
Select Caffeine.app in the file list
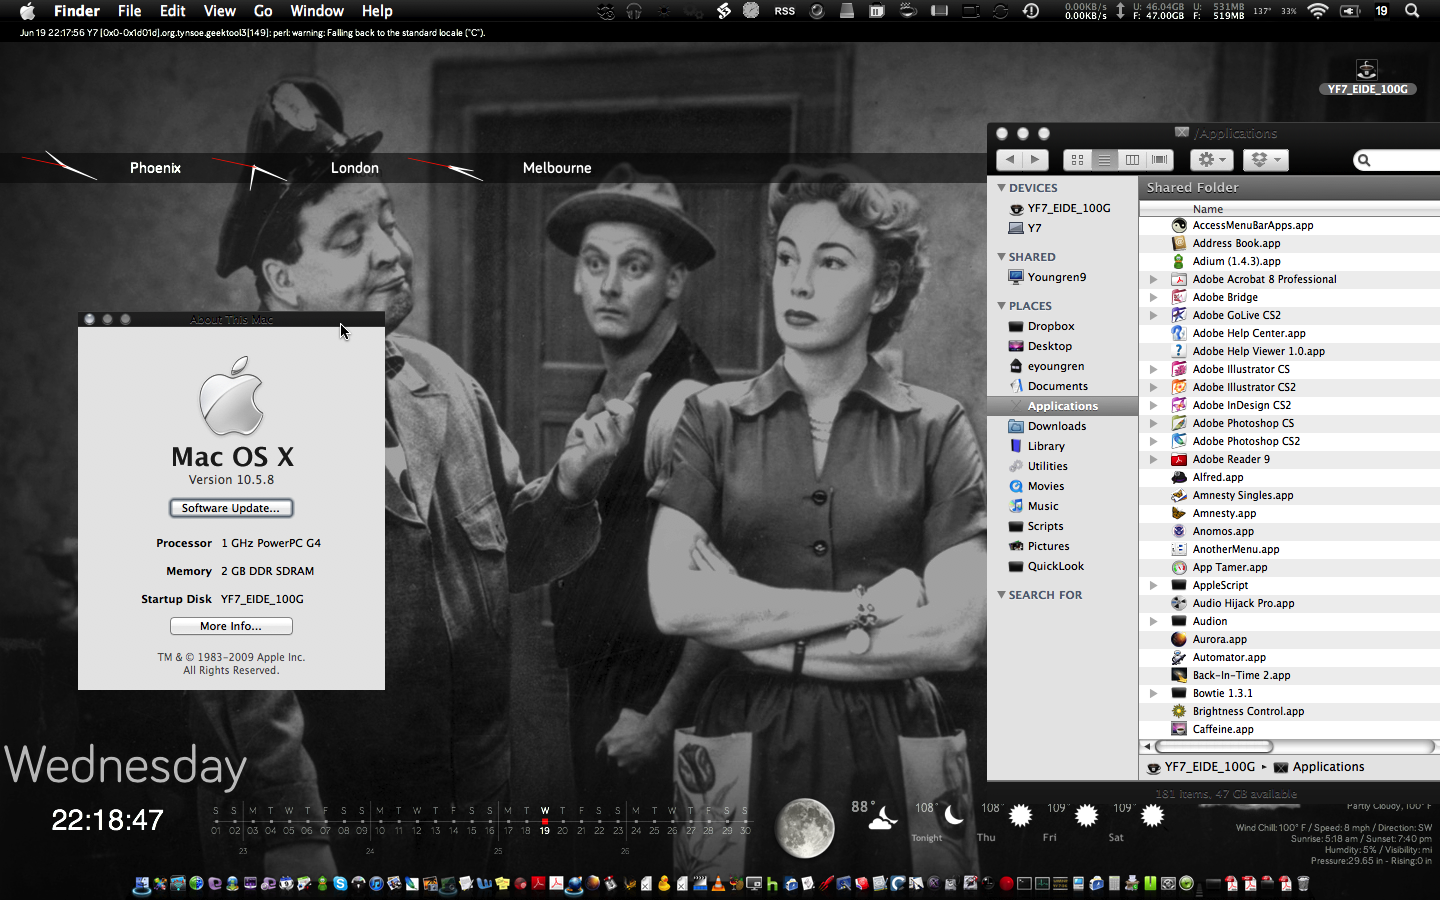click(1289, 729)
